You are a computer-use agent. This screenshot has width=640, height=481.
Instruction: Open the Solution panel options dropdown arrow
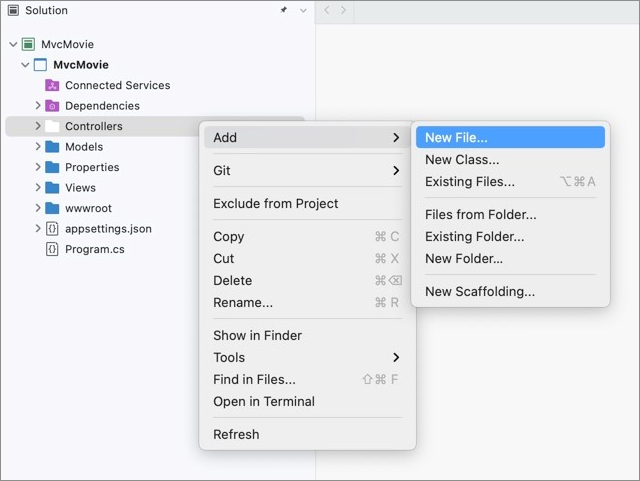(x=303, y=11)
